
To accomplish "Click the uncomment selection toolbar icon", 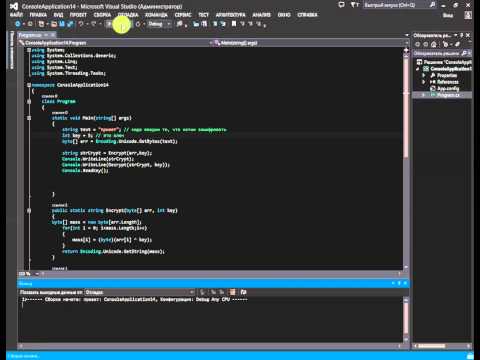I will tap(223, 24).
